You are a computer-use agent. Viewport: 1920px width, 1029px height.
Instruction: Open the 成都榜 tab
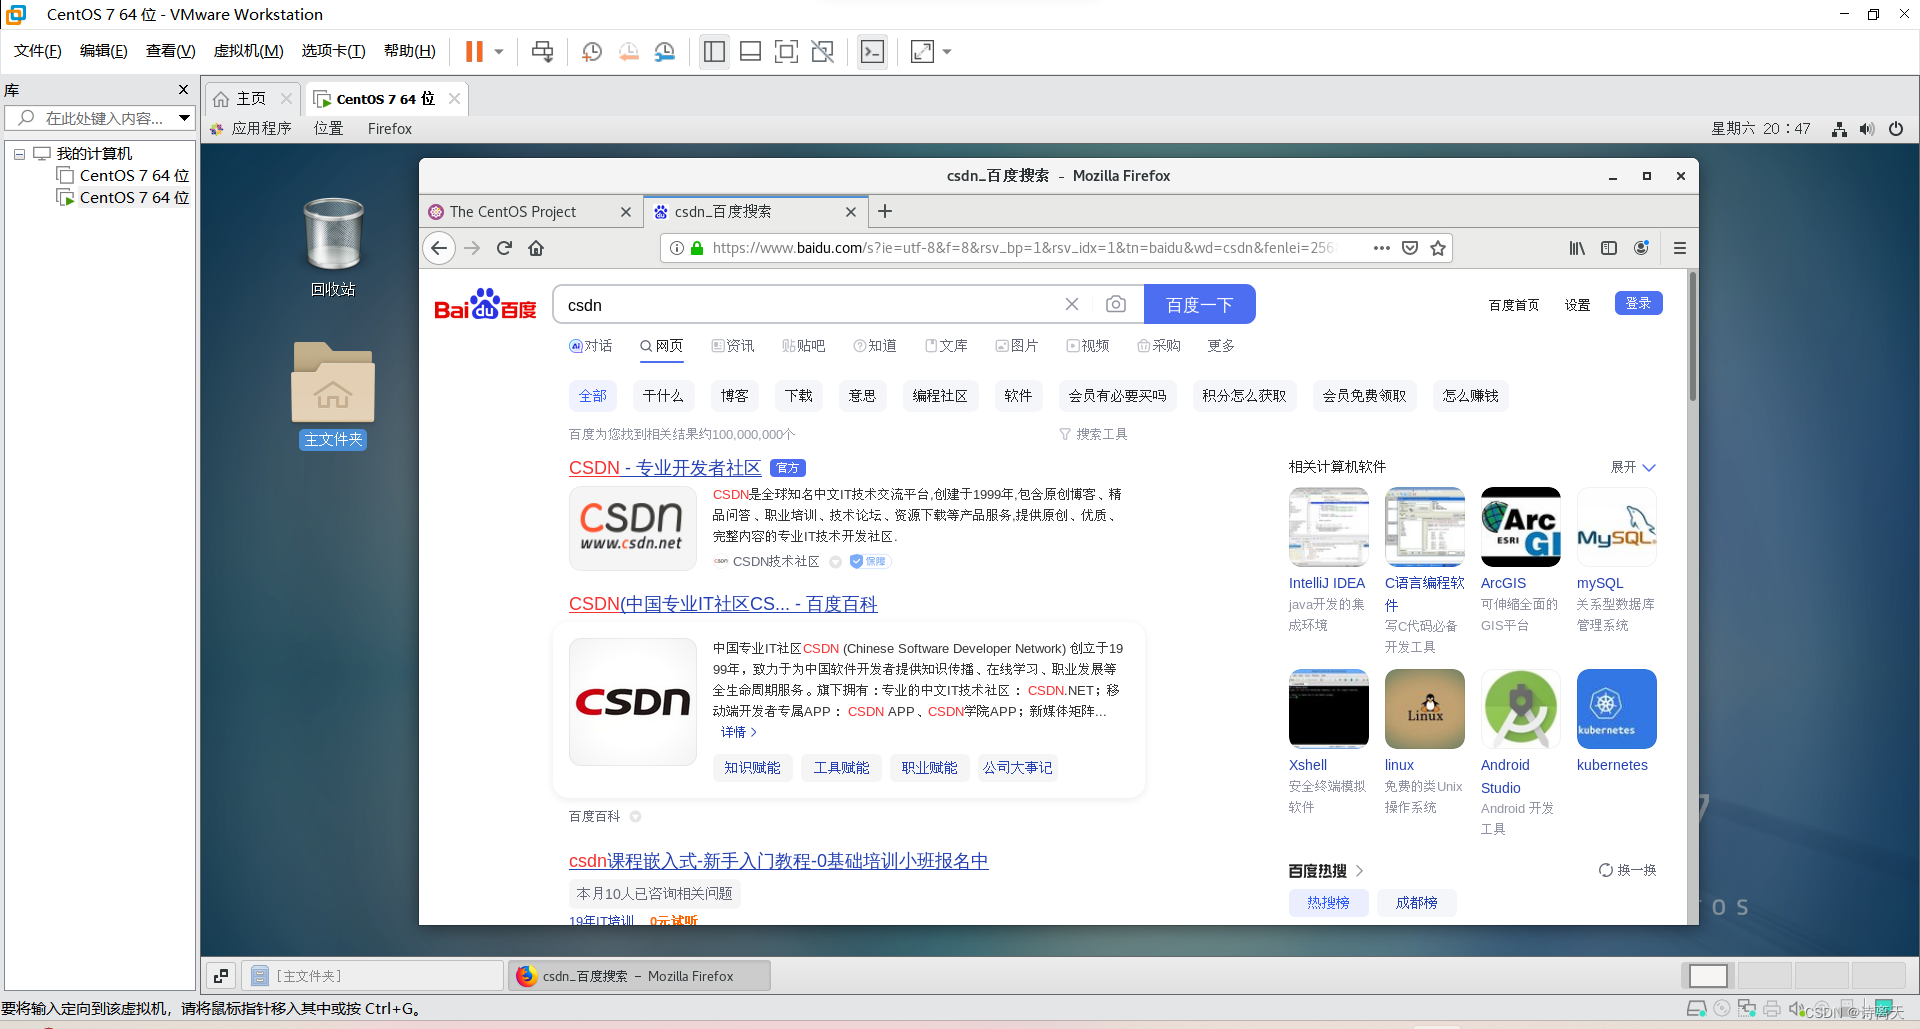1416,903
